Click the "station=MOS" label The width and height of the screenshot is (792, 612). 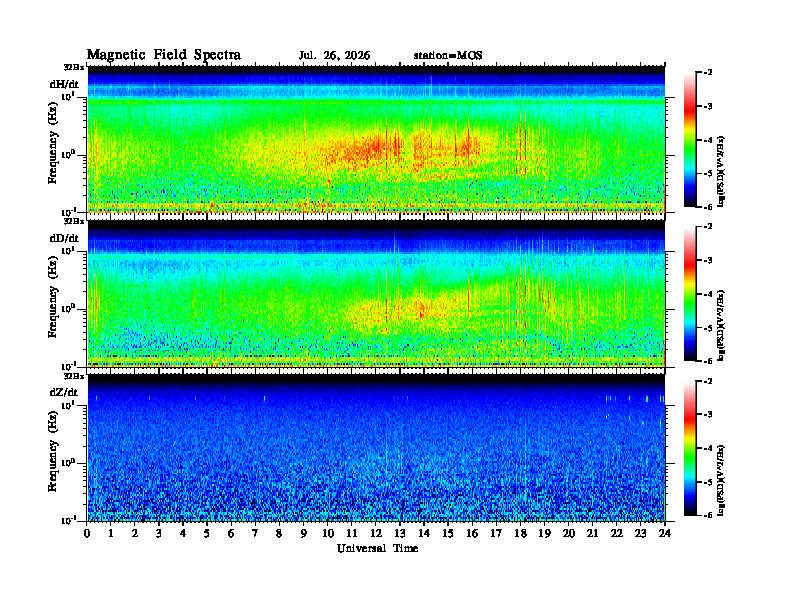tap(448, 56)
